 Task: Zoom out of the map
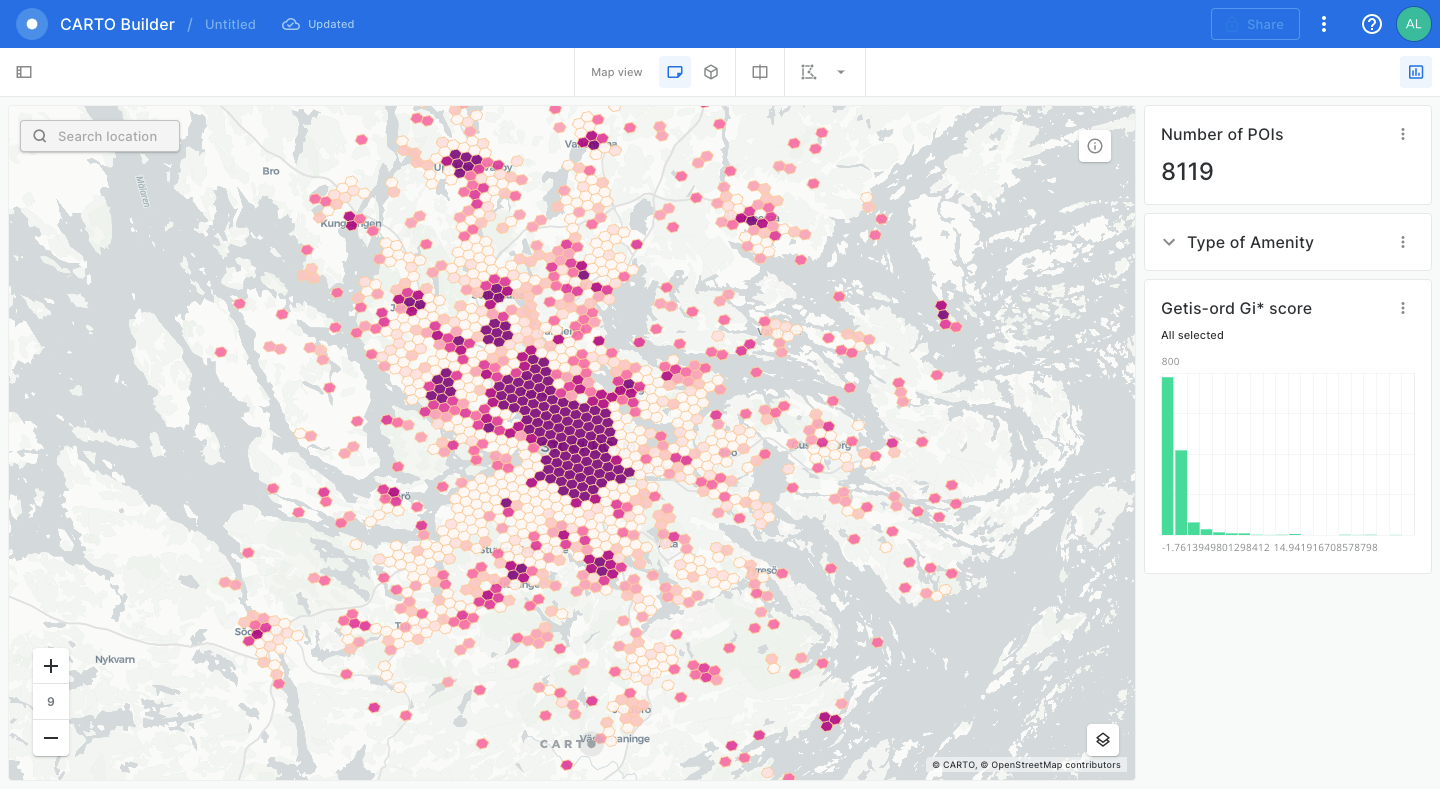(x=51, y=738)
